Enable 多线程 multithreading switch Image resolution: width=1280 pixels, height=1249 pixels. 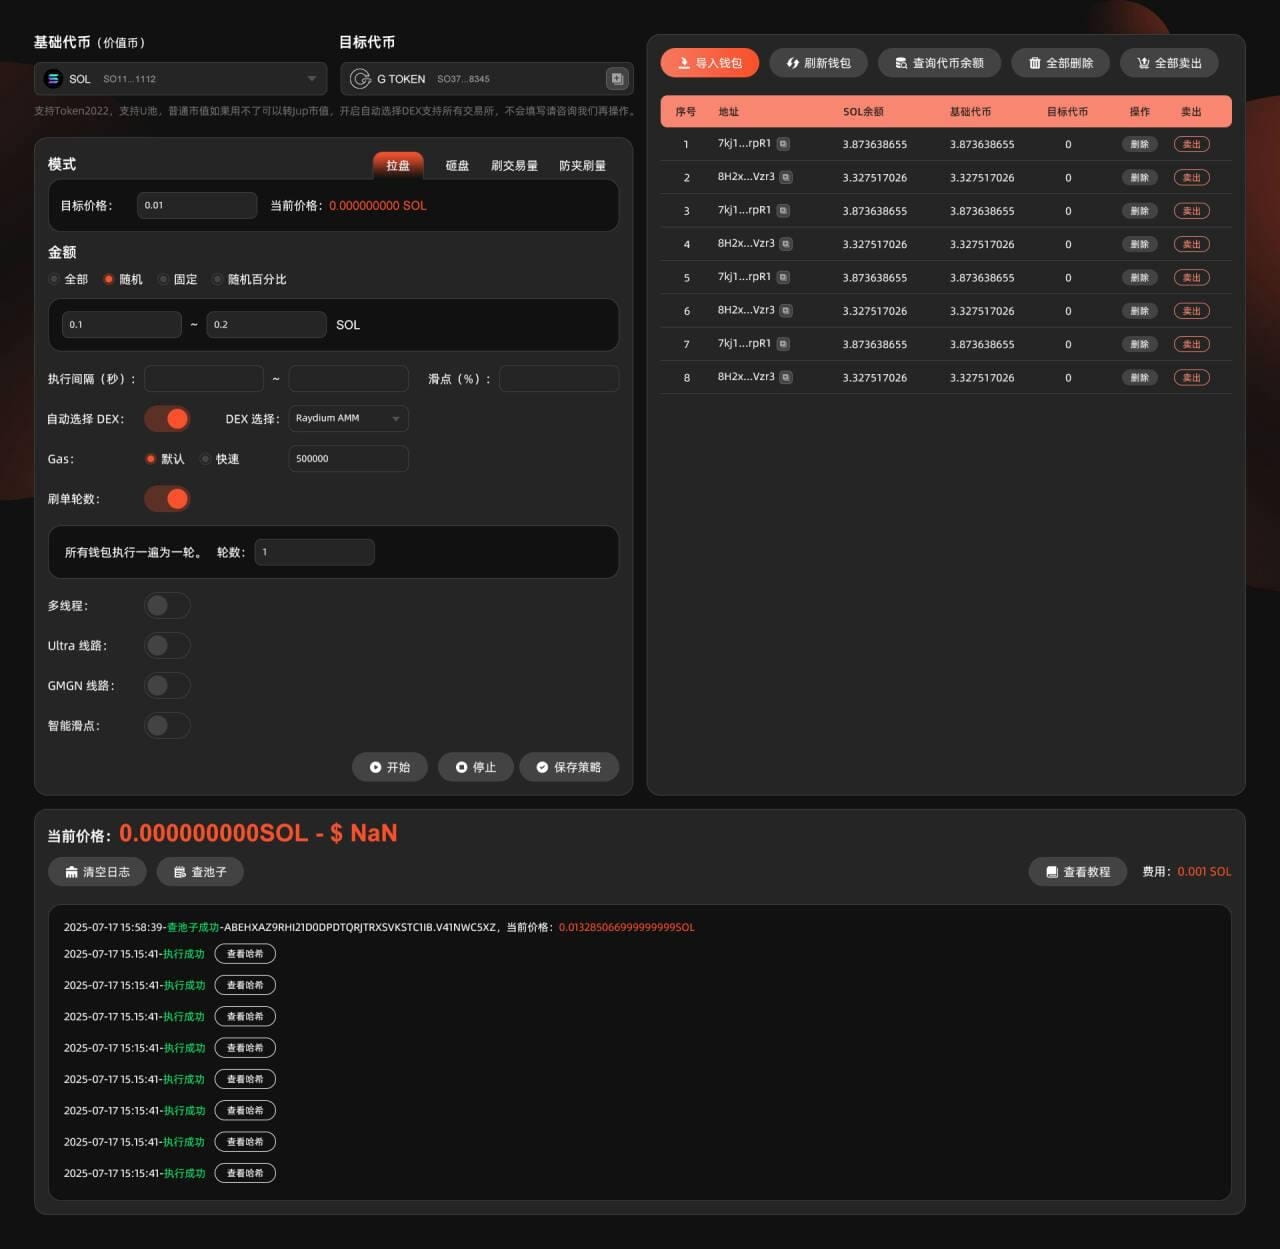point(167,606)
